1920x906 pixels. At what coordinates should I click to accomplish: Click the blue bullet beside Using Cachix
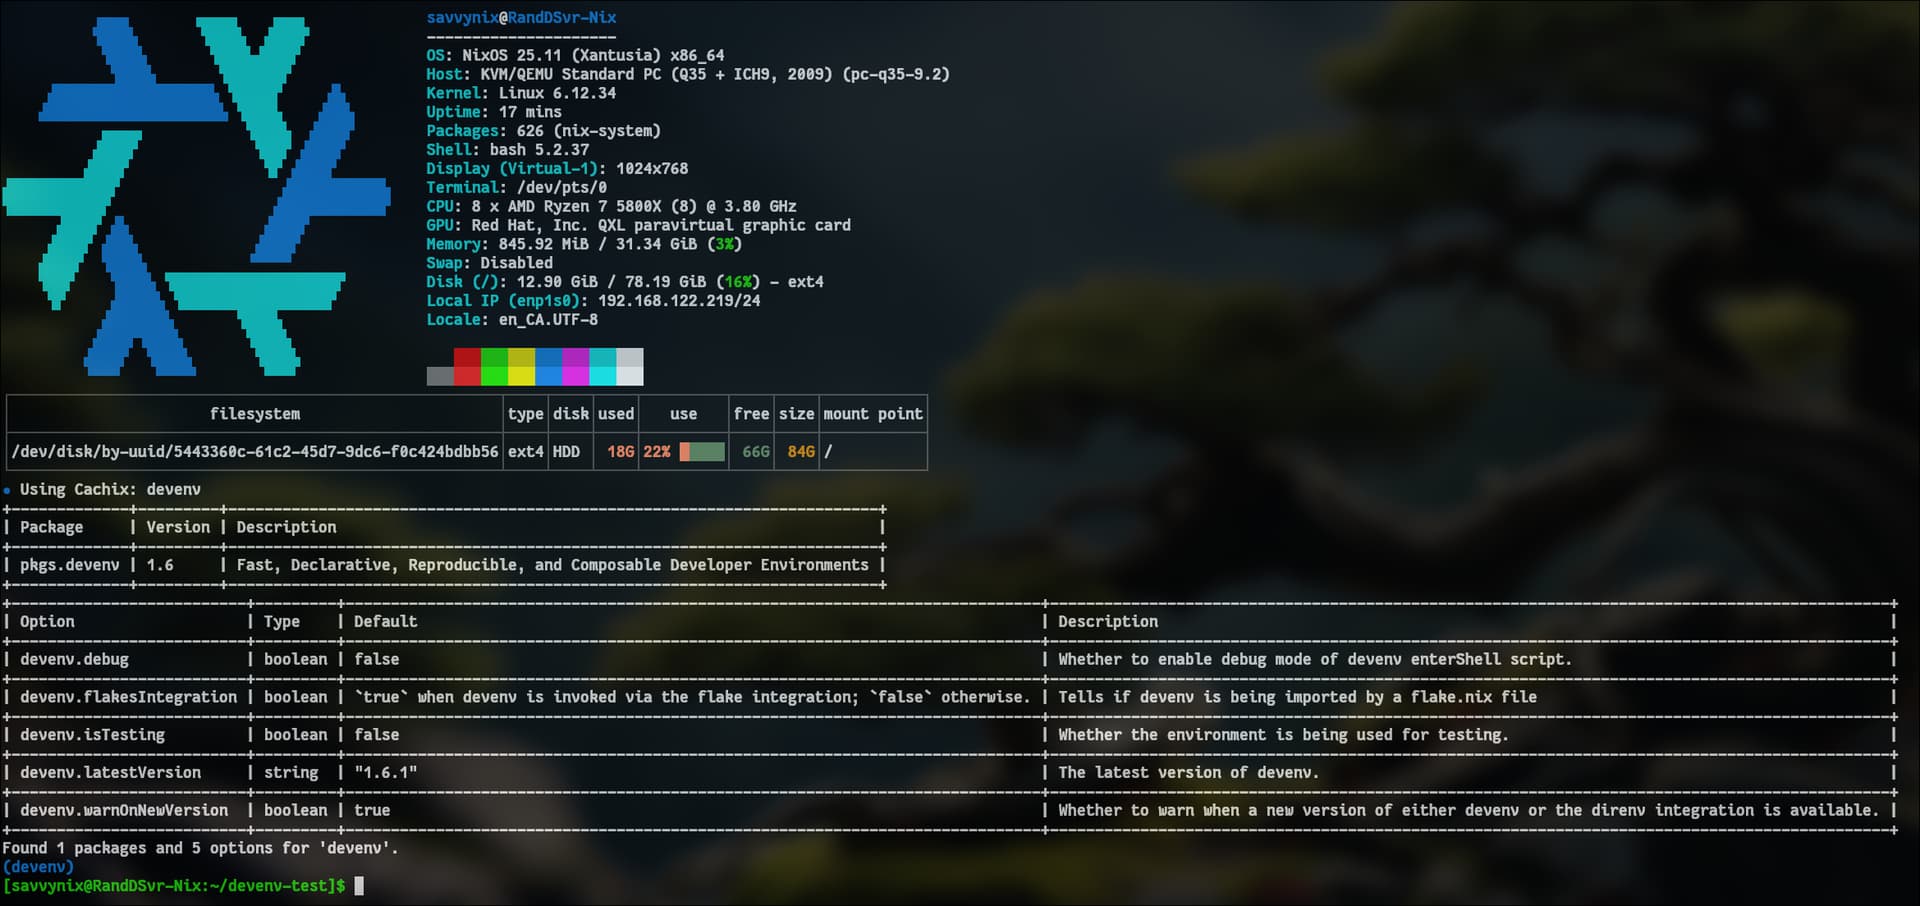(x=8, y=490)
